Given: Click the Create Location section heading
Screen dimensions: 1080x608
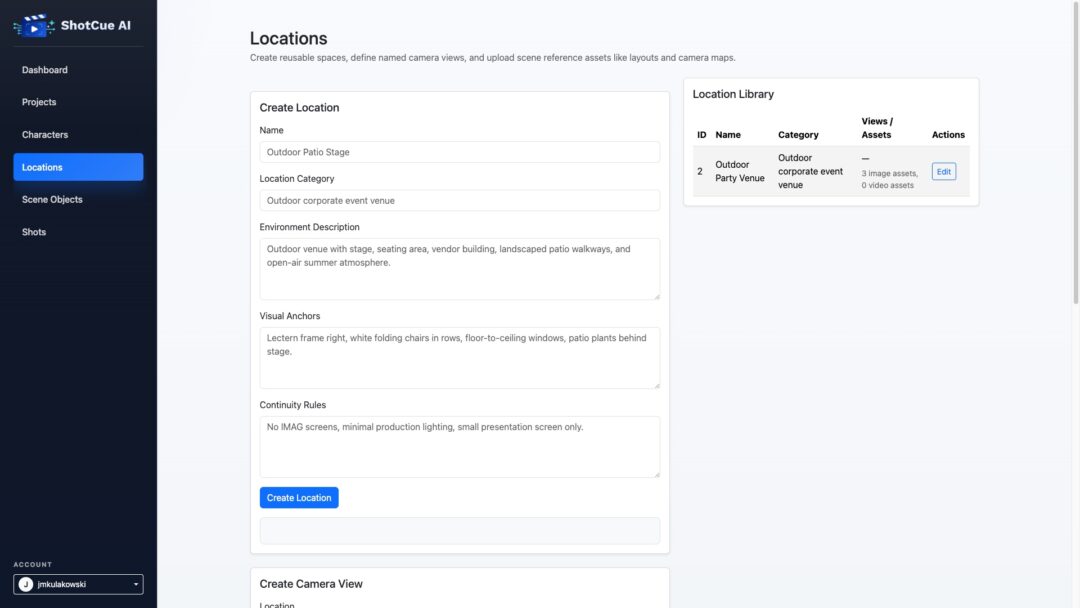Looking at the screenshot, I should (299, 107).
